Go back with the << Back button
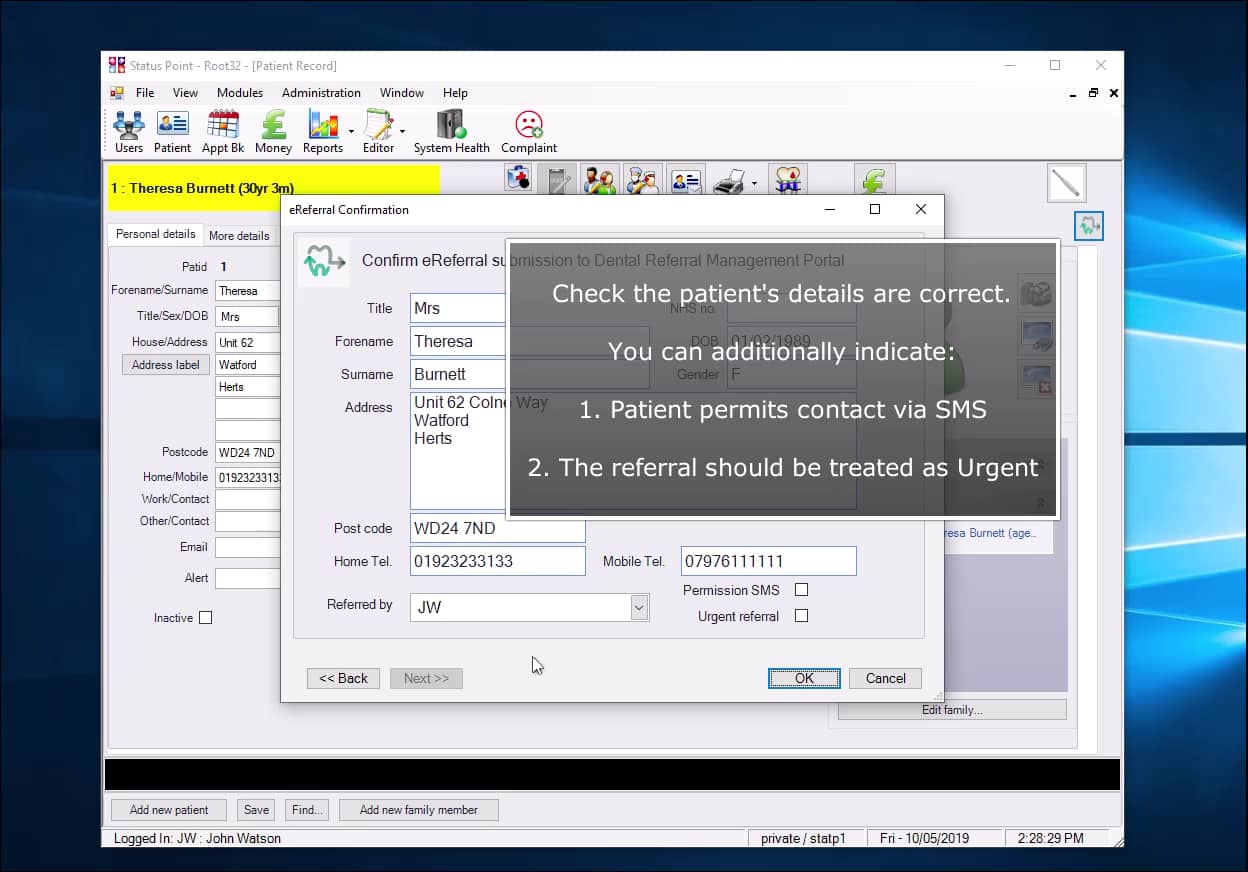Viewport: 1248px width, 872px height. coord(343,678)
